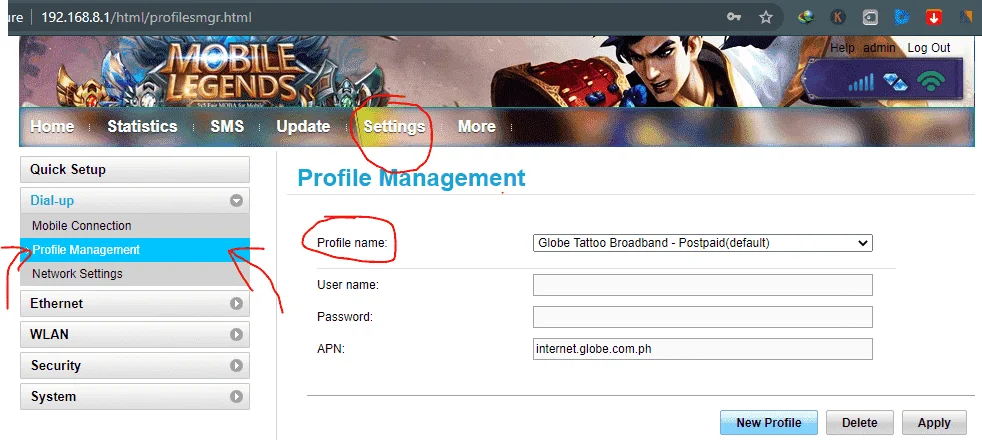
Task: Open the Internet Download Manager extension icon
Action: pyautogui.click(x=805, y=17)
